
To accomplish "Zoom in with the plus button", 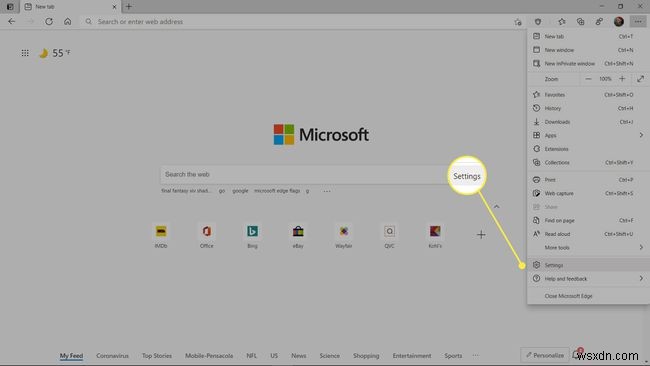I will coord(622,79).
